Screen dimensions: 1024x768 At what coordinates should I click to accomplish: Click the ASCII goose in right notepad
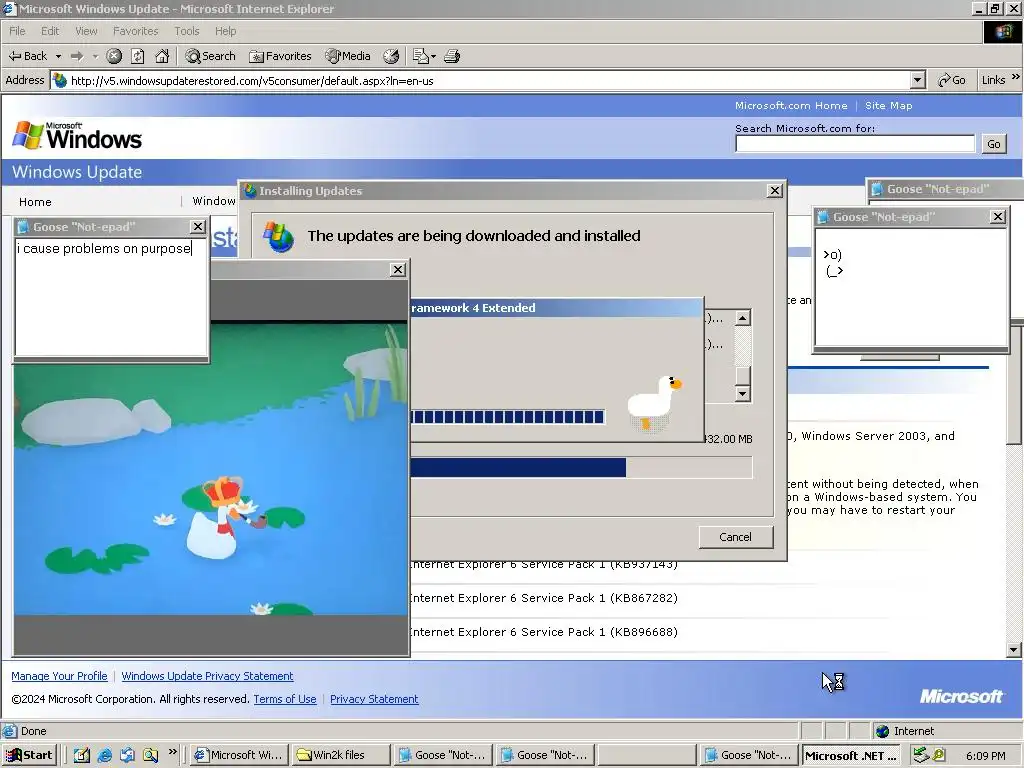(833, 263)
